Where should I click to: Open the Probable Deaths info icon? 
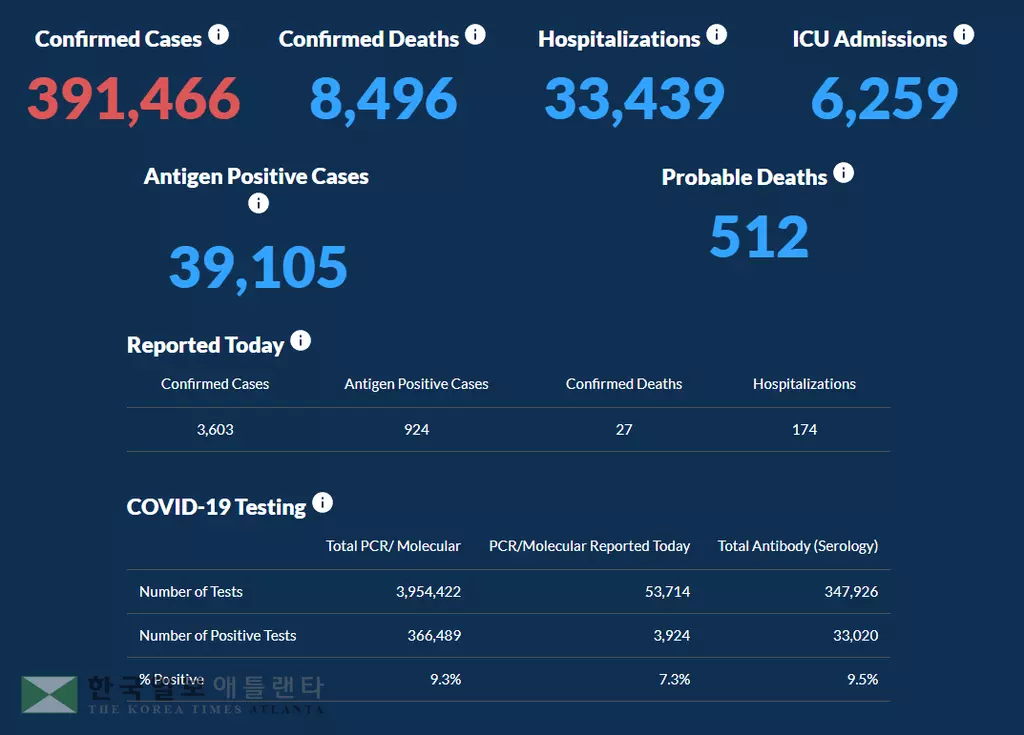(x=844, y=172)
